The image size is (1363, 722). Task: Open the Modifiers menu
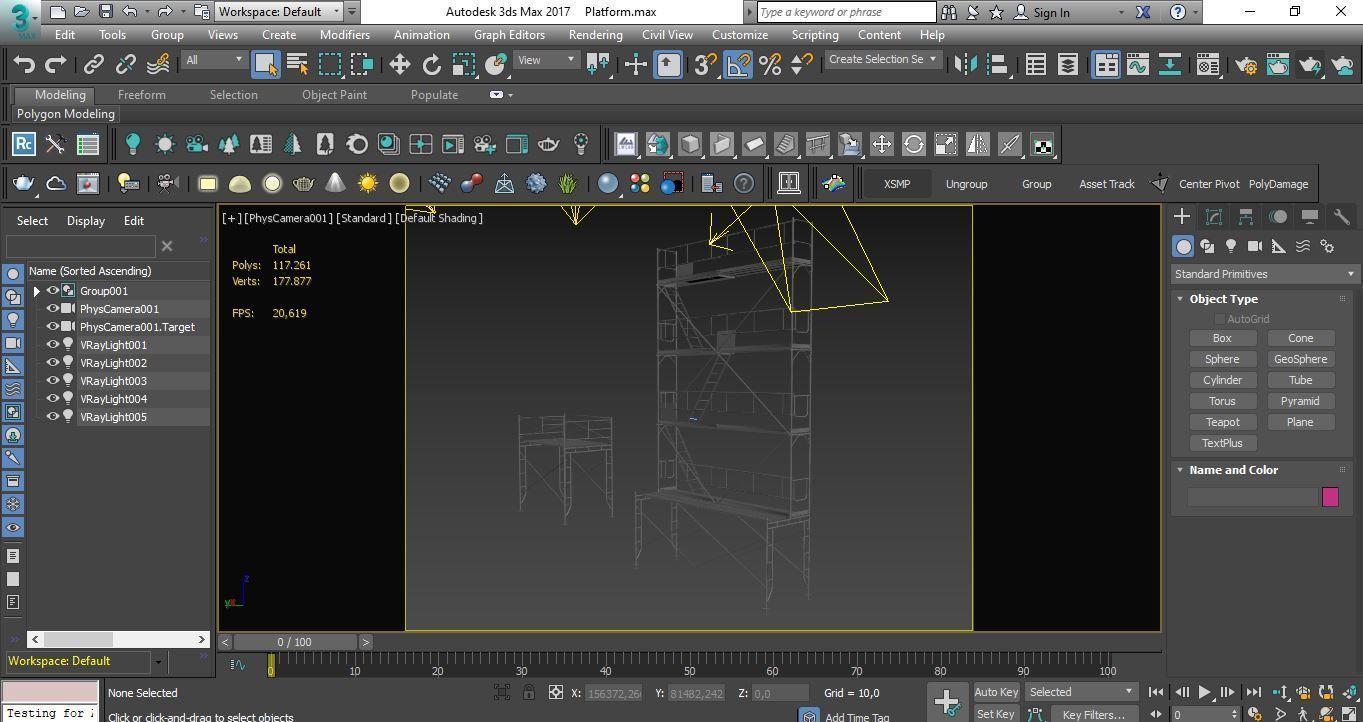coord(345,34)
